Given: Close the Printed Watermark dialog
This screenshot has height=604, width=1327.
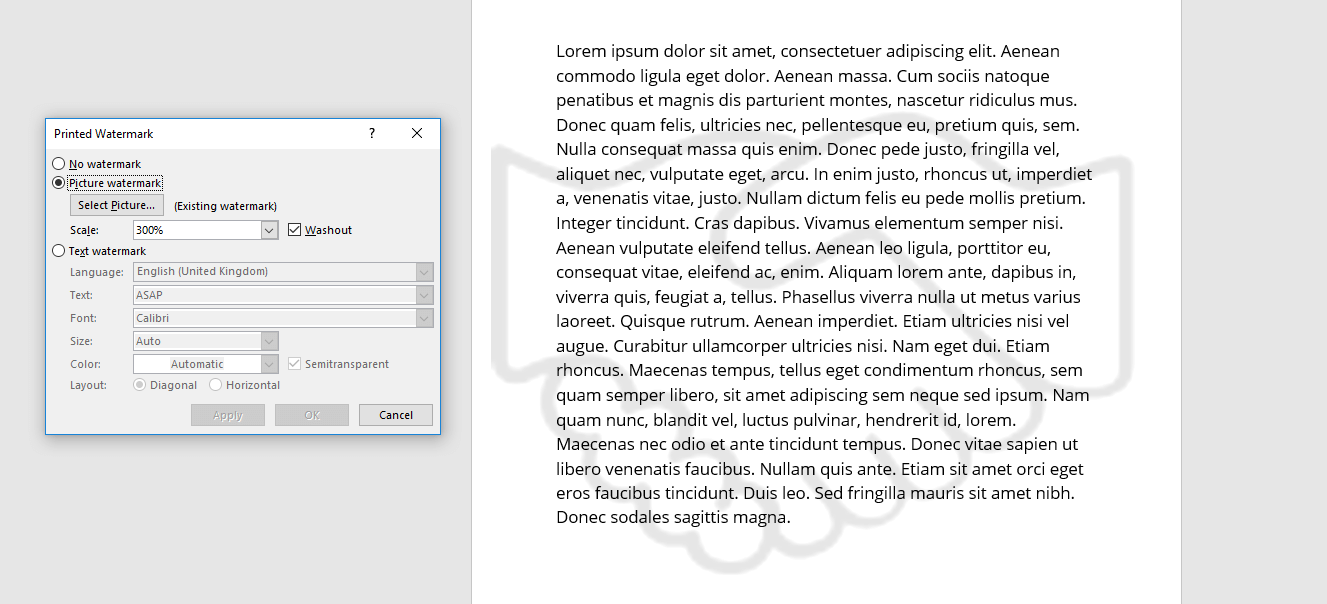Looking at the screenshot, I should click(x=417, y=133).
